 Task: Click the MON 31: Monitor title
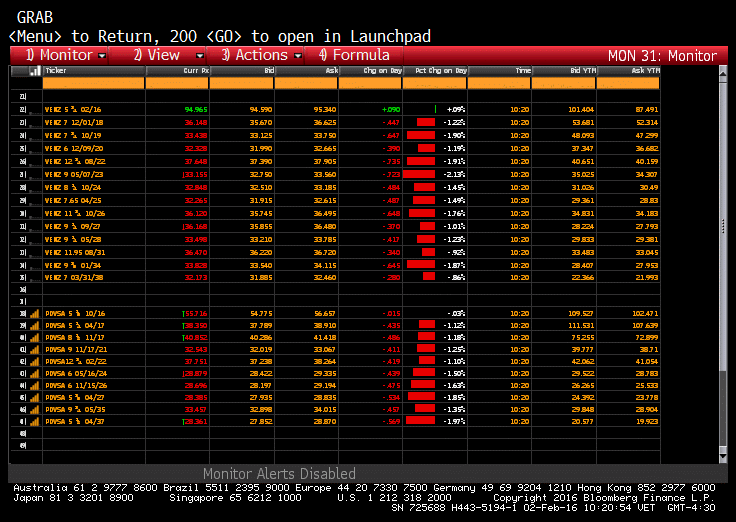pyautogui.click(x=662, y=56)
